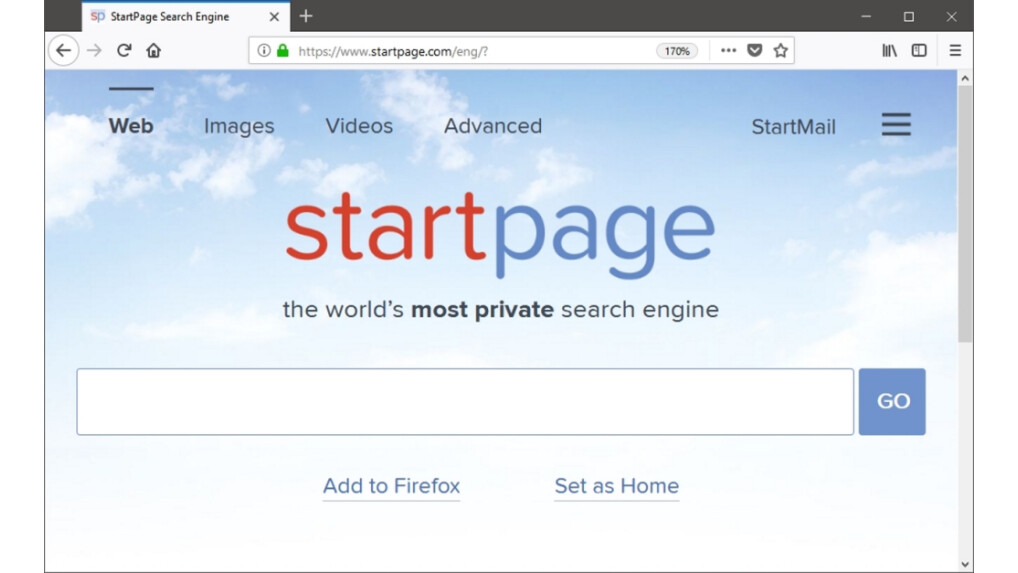This screenshot has height=573, width=1018.
Task: Close the StartPage Search Engine tab
Action: [274, 17]
